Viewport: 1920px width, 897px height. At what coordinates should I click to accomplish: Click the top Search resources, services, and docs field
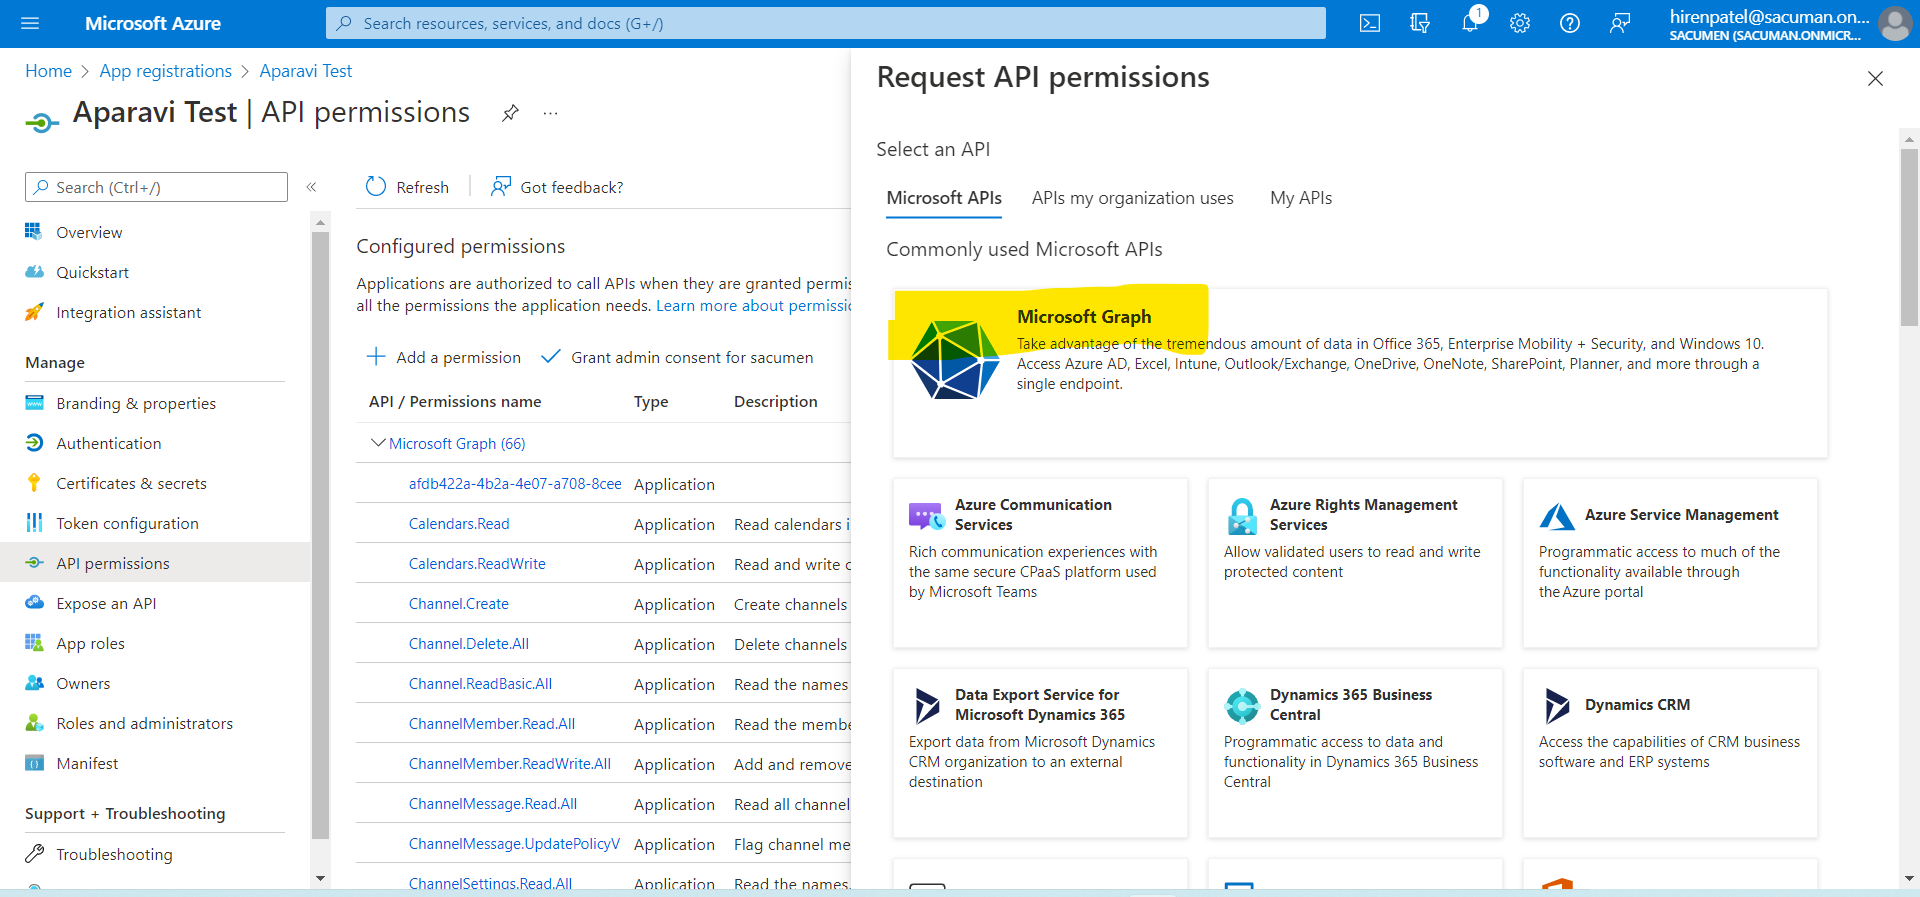[826, 23]
